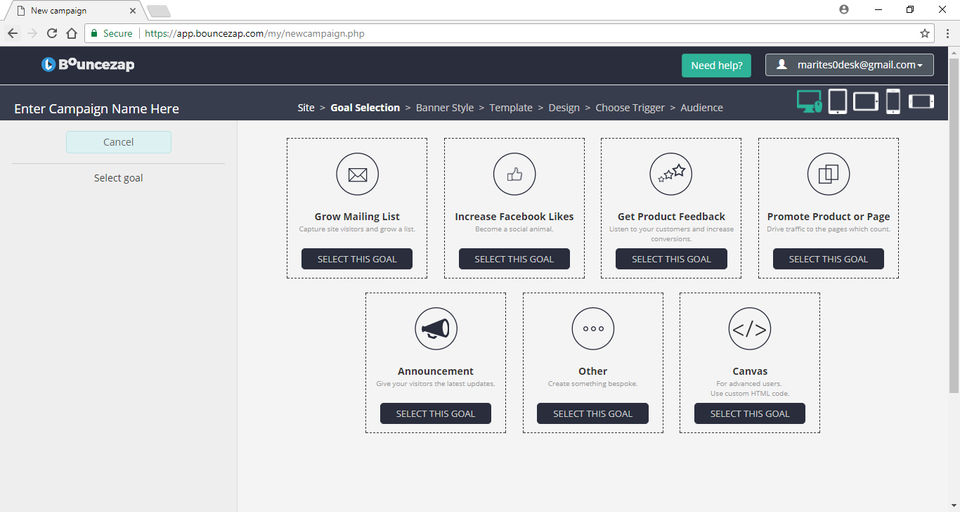Select Get Product Feedback goal button
The height and width of the screenshot is (512, 960).
point(671,259)
